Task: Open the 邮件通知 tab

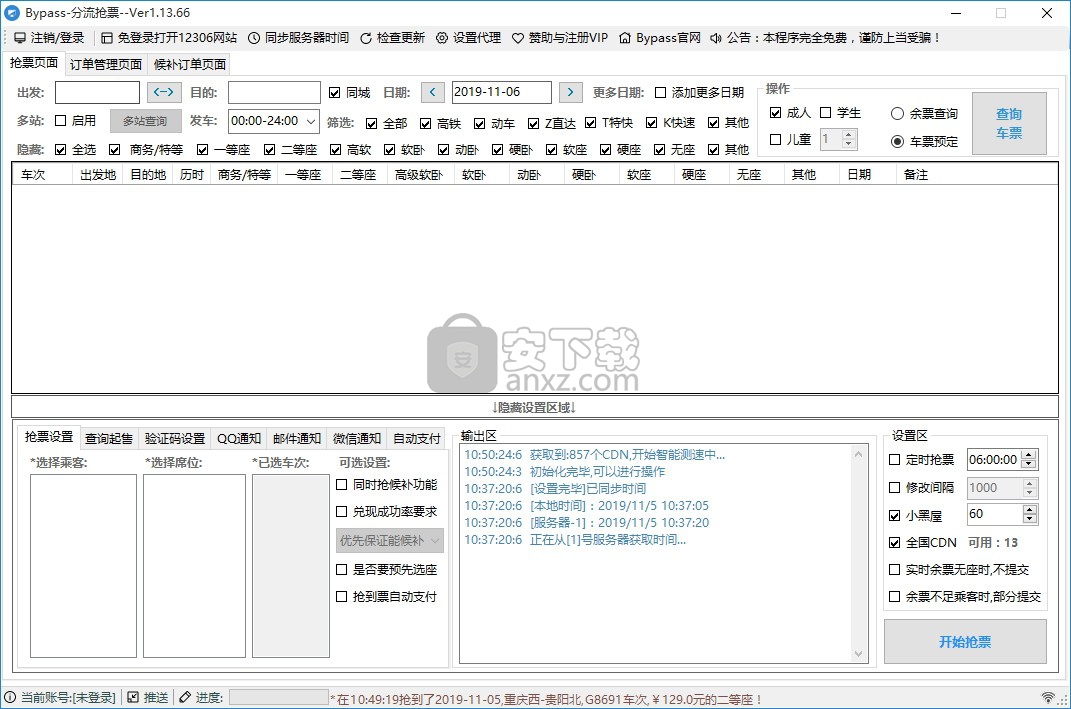Action: click(296, 439)
